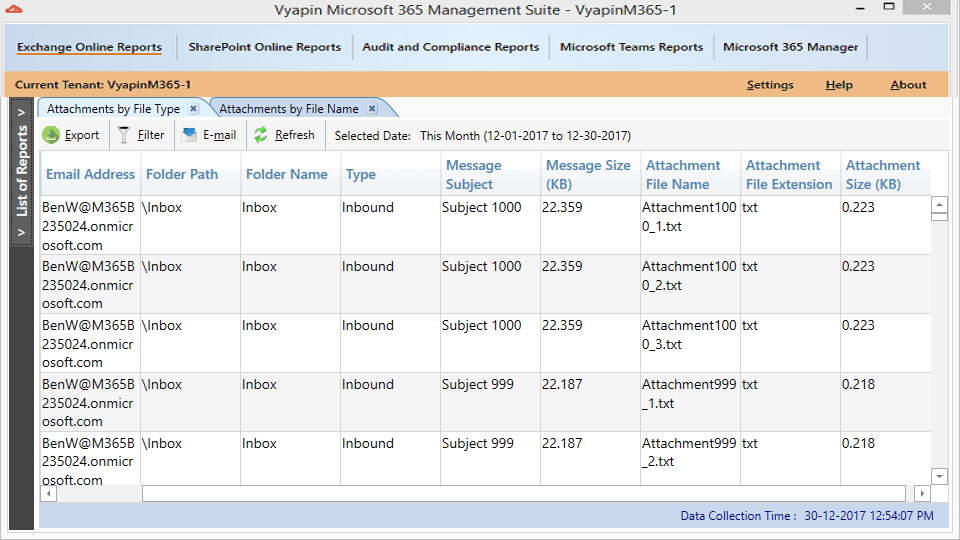960x540 pixels.
Task: Click the Data Collection Time status text
Action: click(807, 516)
